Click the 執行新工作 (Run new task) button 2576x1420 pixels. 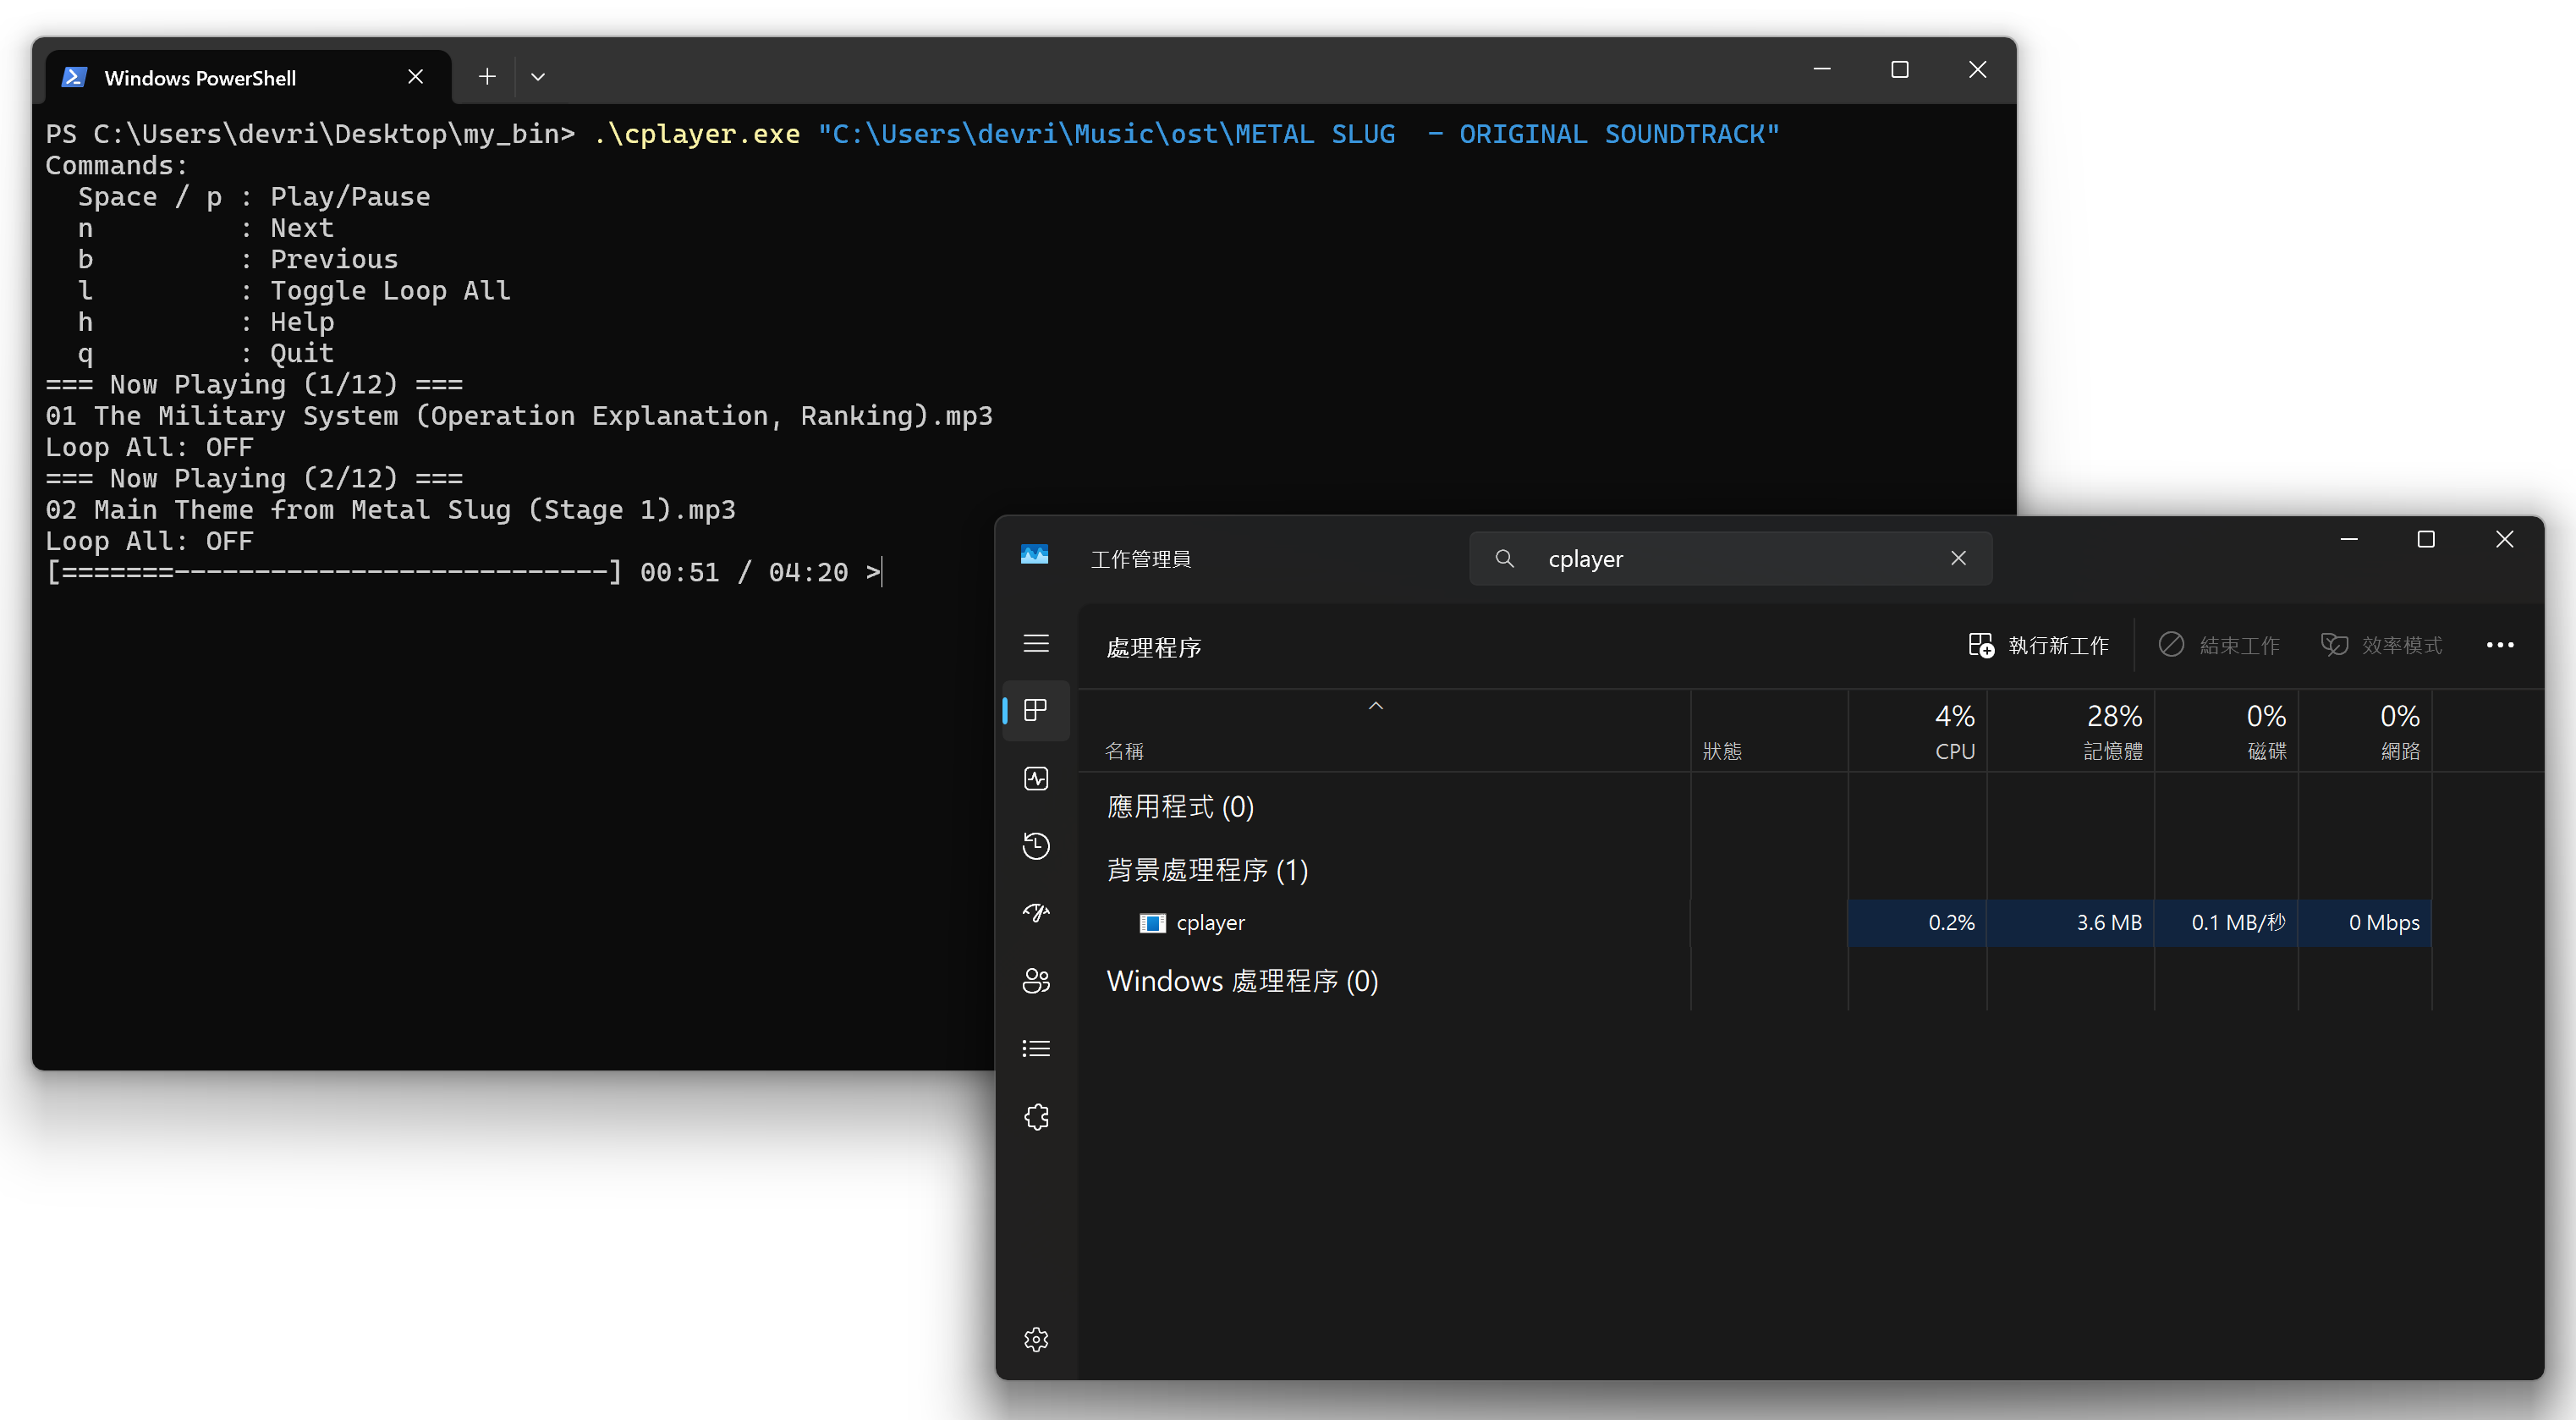click(2039, 645)
